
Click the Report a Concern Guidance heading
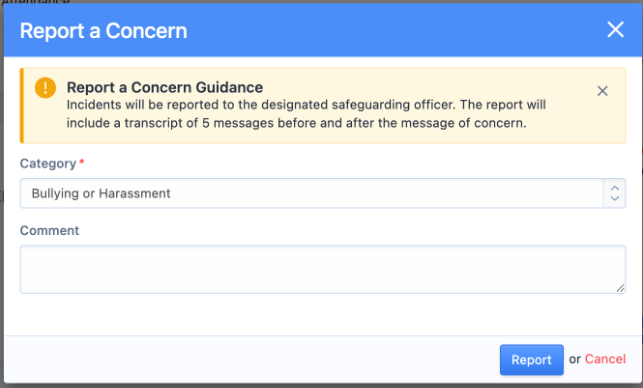point(165,87)
